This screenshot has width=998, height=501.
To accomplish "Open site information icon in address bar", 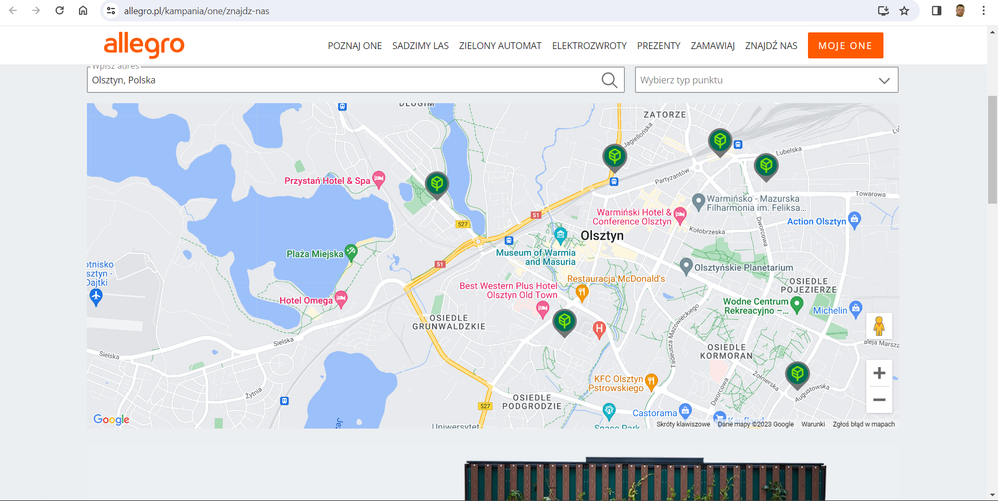I will [x=111, y=11].
